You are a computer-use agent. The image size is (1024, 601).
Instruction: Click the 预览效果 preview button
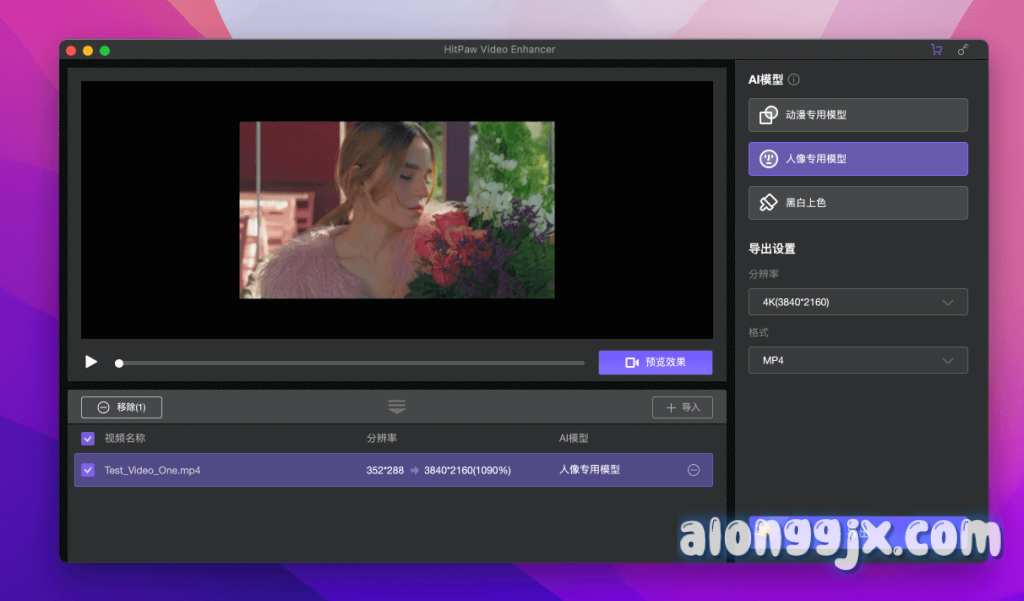655,362
